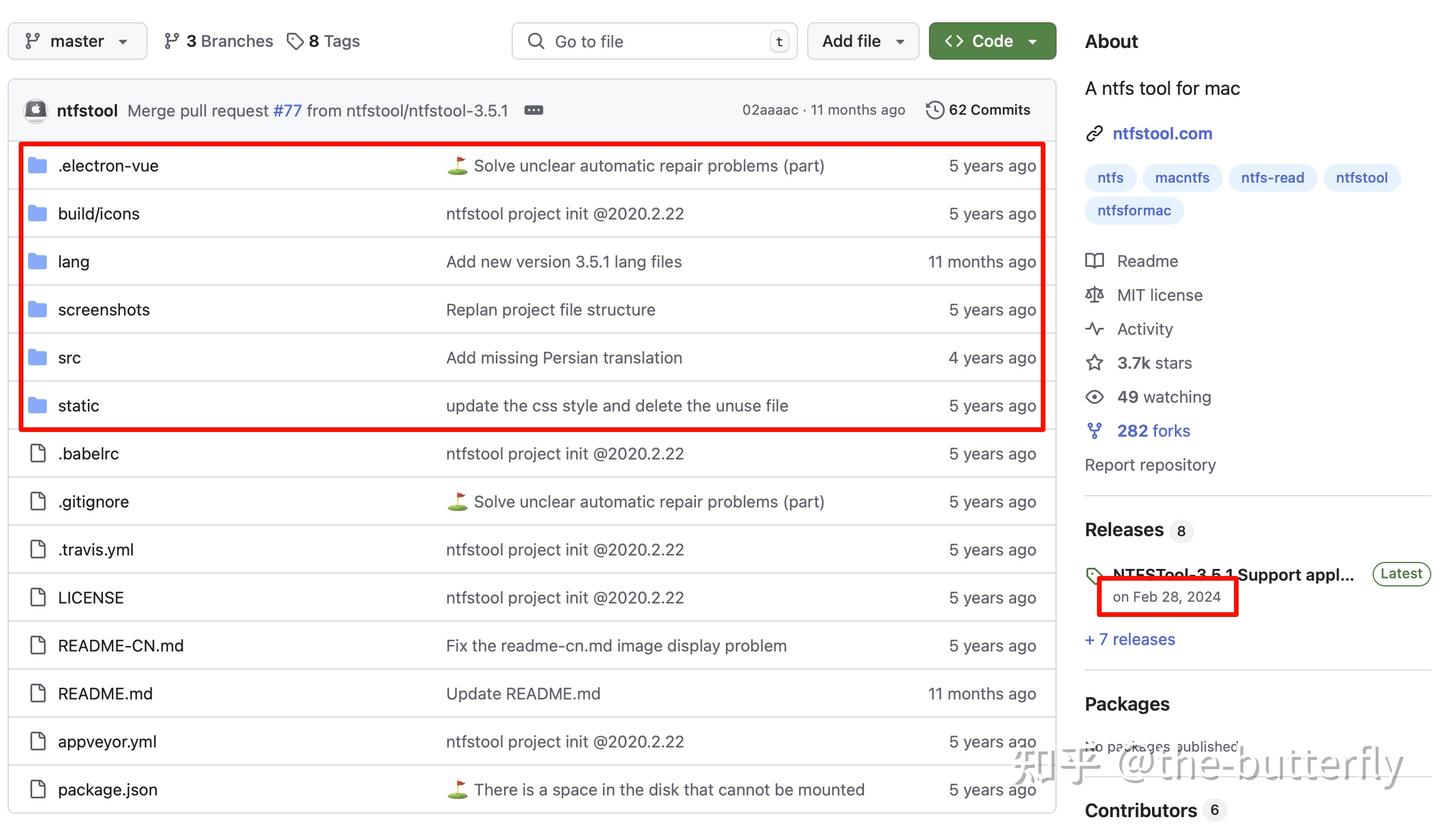The height and width of the screenshot is (830, 1440).
Task: Open the Contributors heading link
Action: tap(1141, 810)
